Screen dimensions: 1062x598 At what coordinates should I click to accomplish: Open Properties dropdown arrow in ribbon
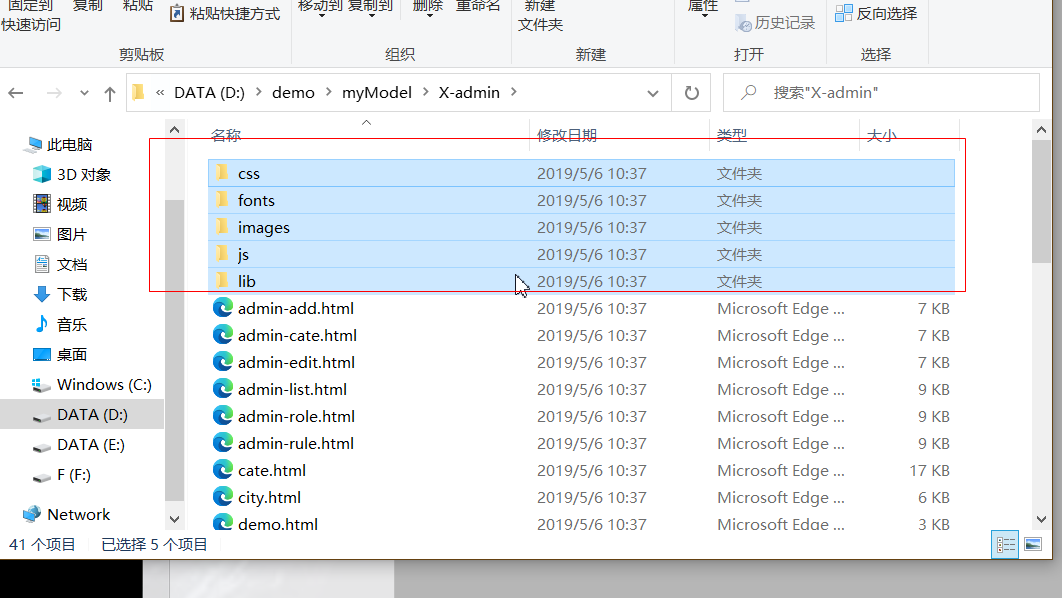click(x=704, y=15)
